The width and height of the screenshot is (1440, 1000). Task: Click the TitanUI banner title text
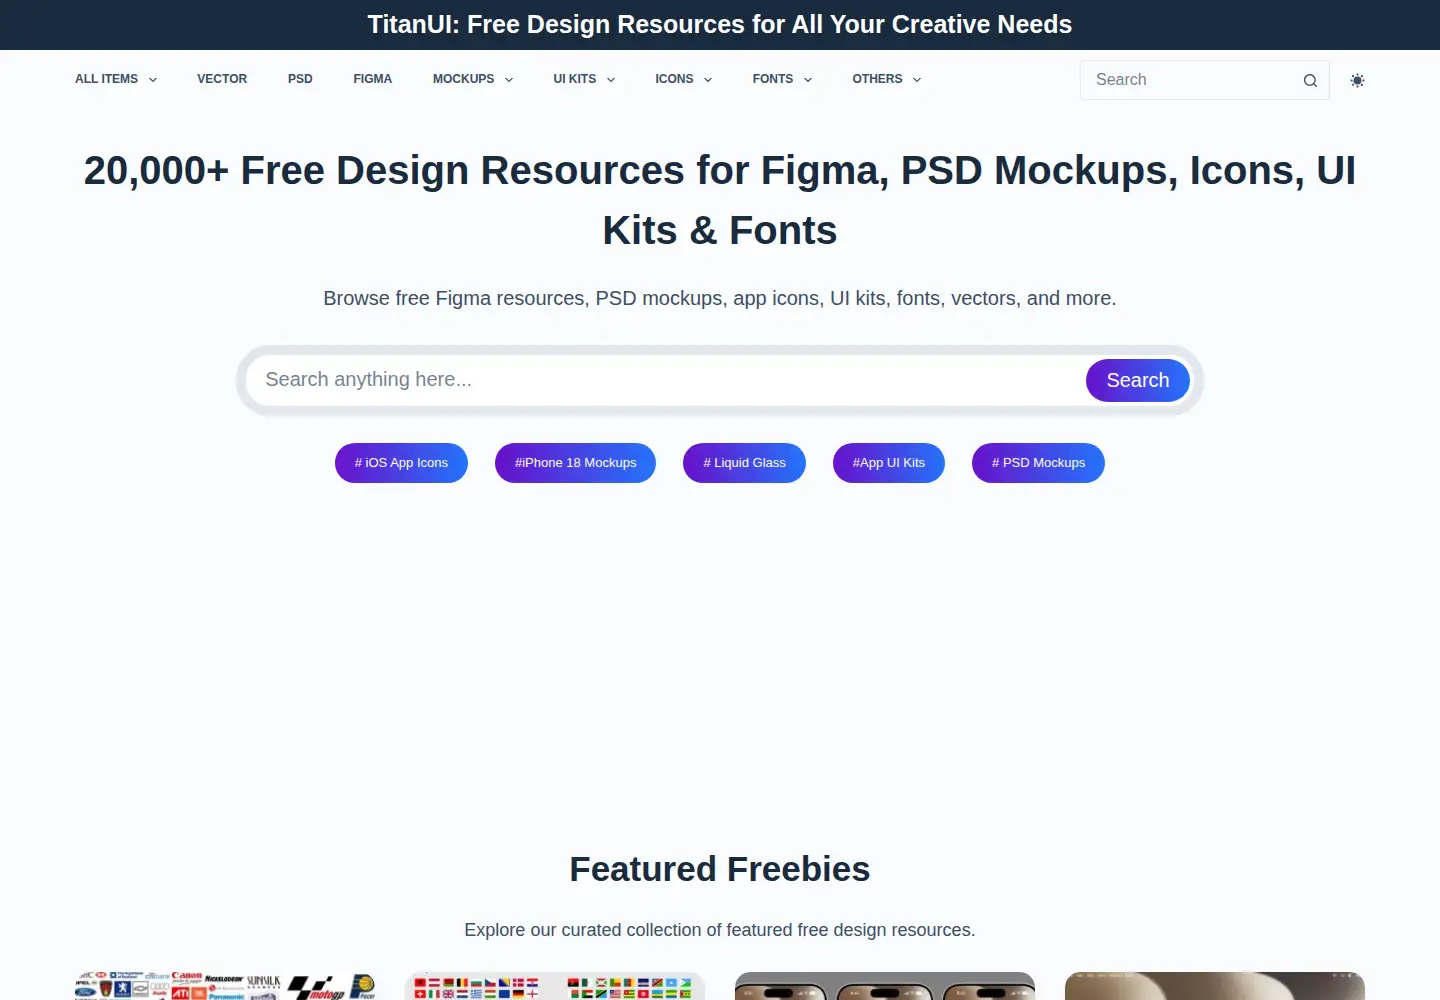[720, 24]
